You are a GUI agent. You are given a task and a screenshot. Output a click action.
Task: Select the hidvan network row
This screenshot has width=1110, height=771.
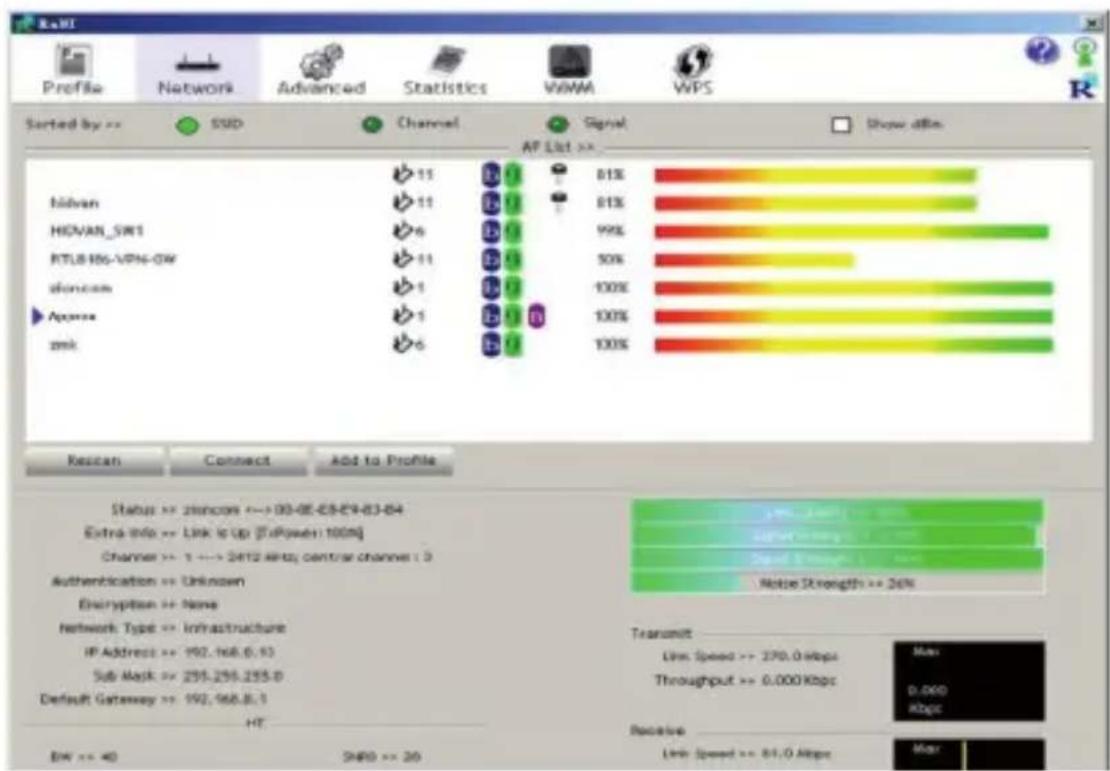point(556,203)
